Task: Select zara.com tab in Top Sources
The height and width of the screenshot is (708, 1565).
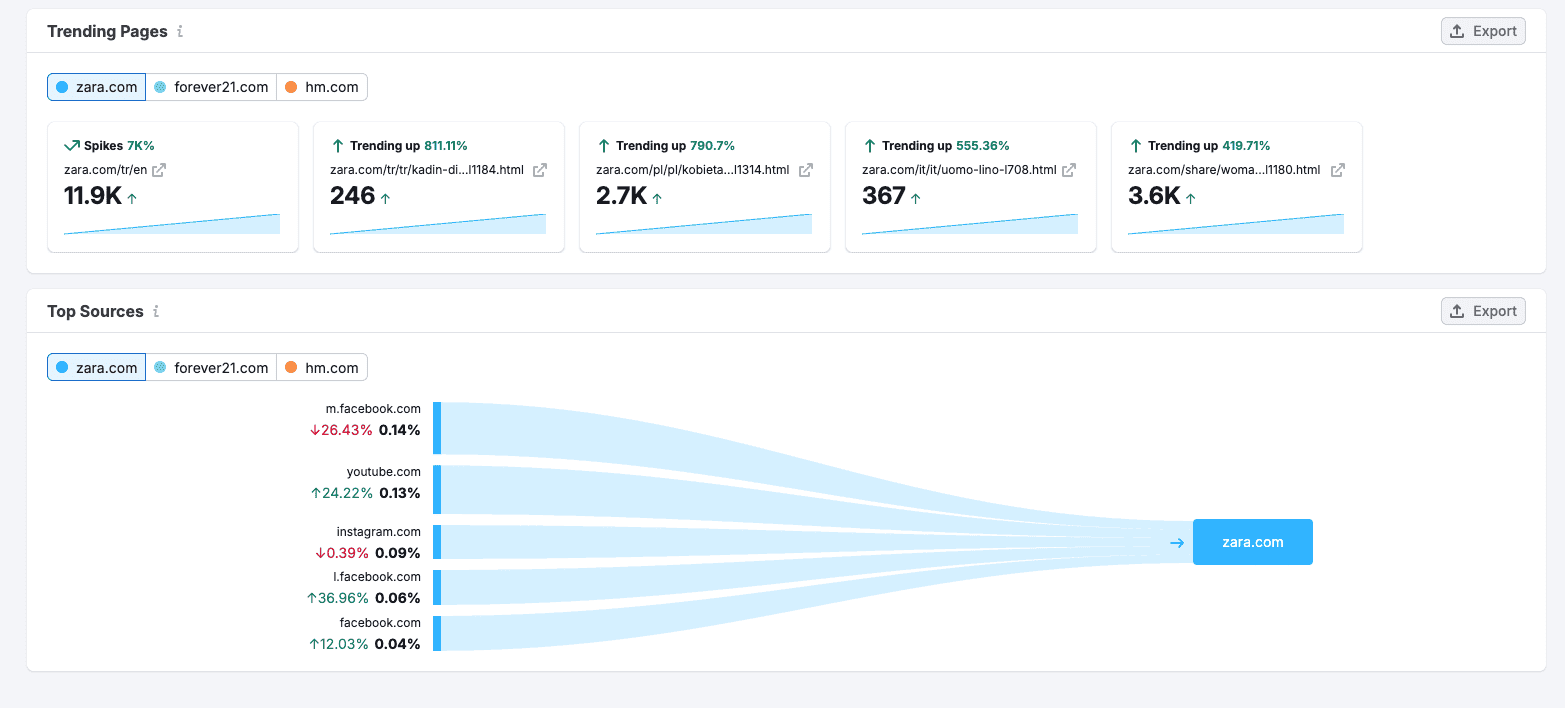Action: coord(96,367)
